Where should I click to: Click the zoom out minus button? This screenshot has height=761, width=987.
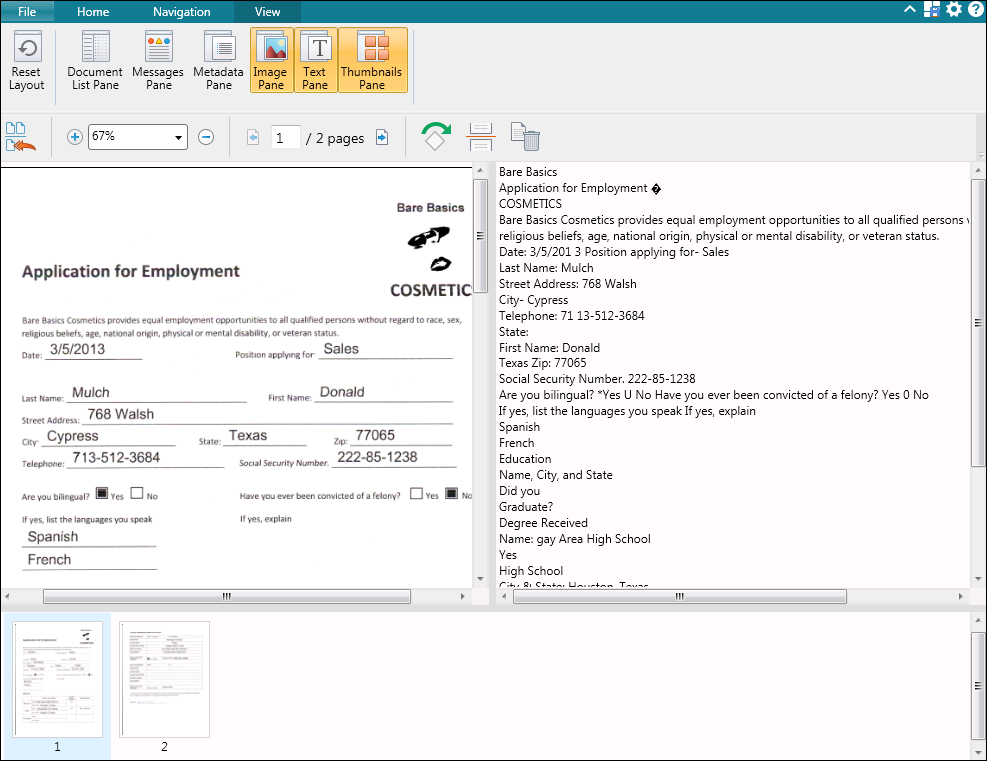click(206, 138)
